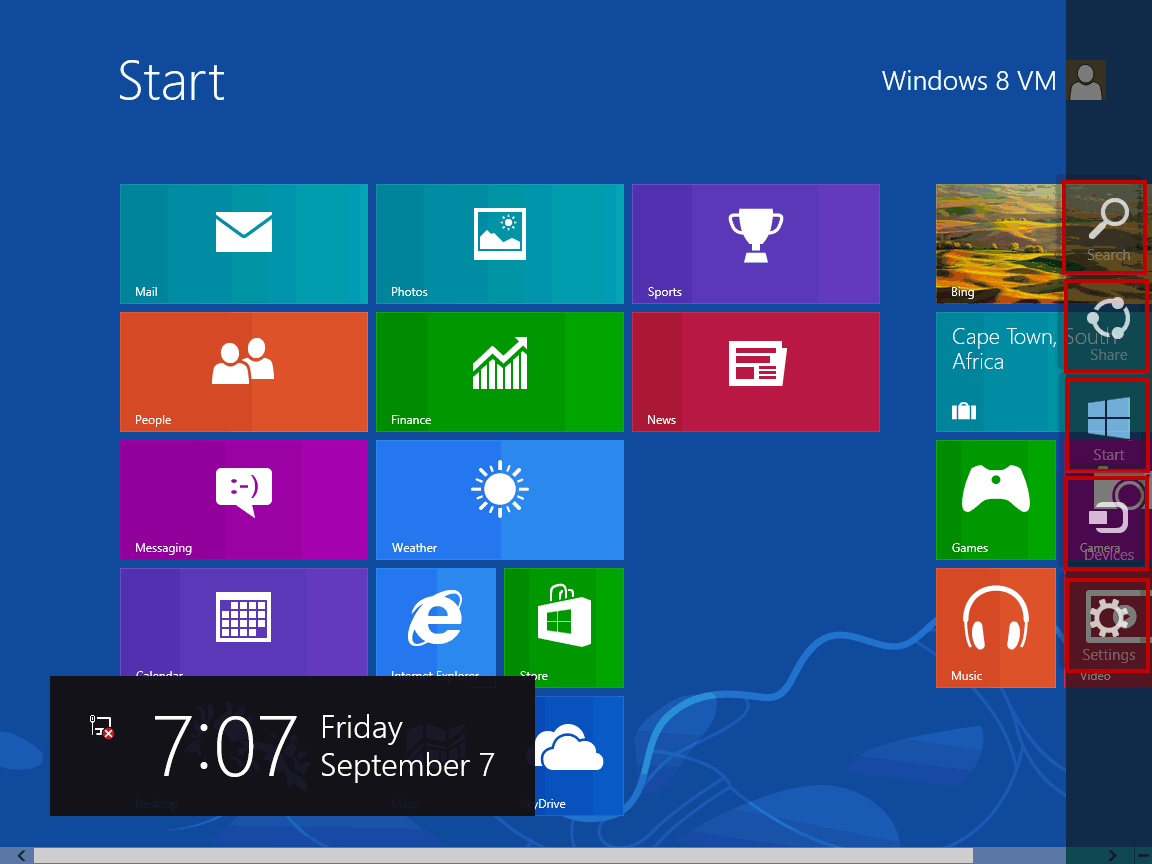1152x864 pixels.
Task: Open the Photos tile
Action: tap(500, 244)
